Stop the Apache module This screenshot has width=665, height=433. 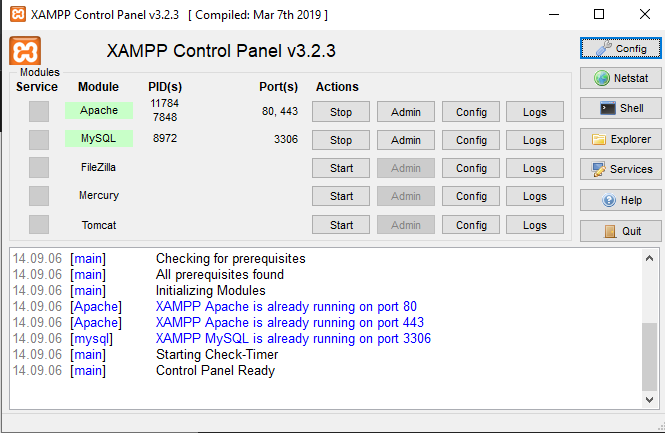pos(341,112)
